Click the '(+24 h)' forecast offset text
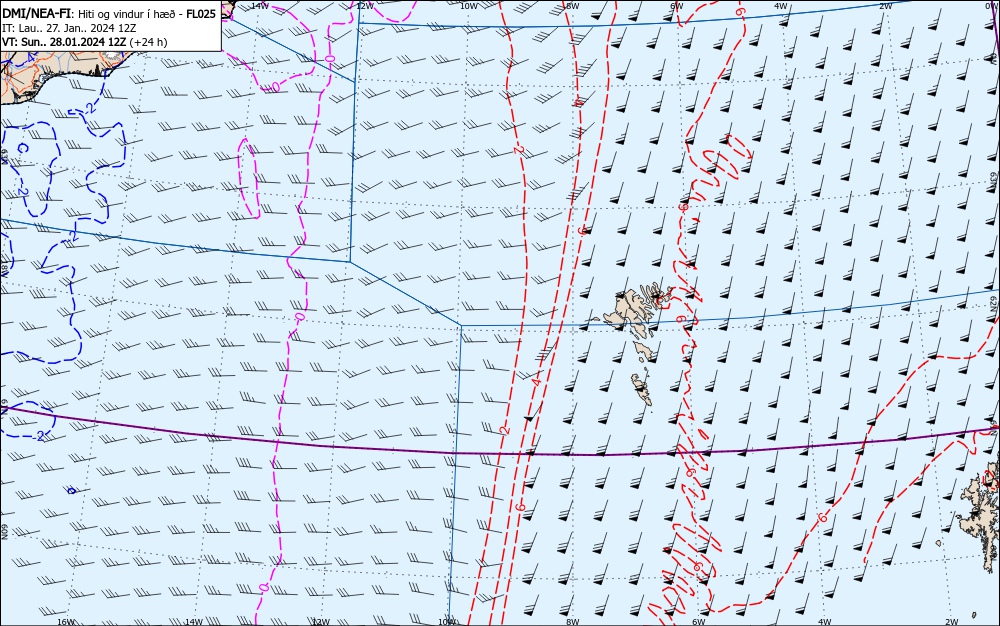This screenshot has width=1000, height=626. tap(149, 42)
